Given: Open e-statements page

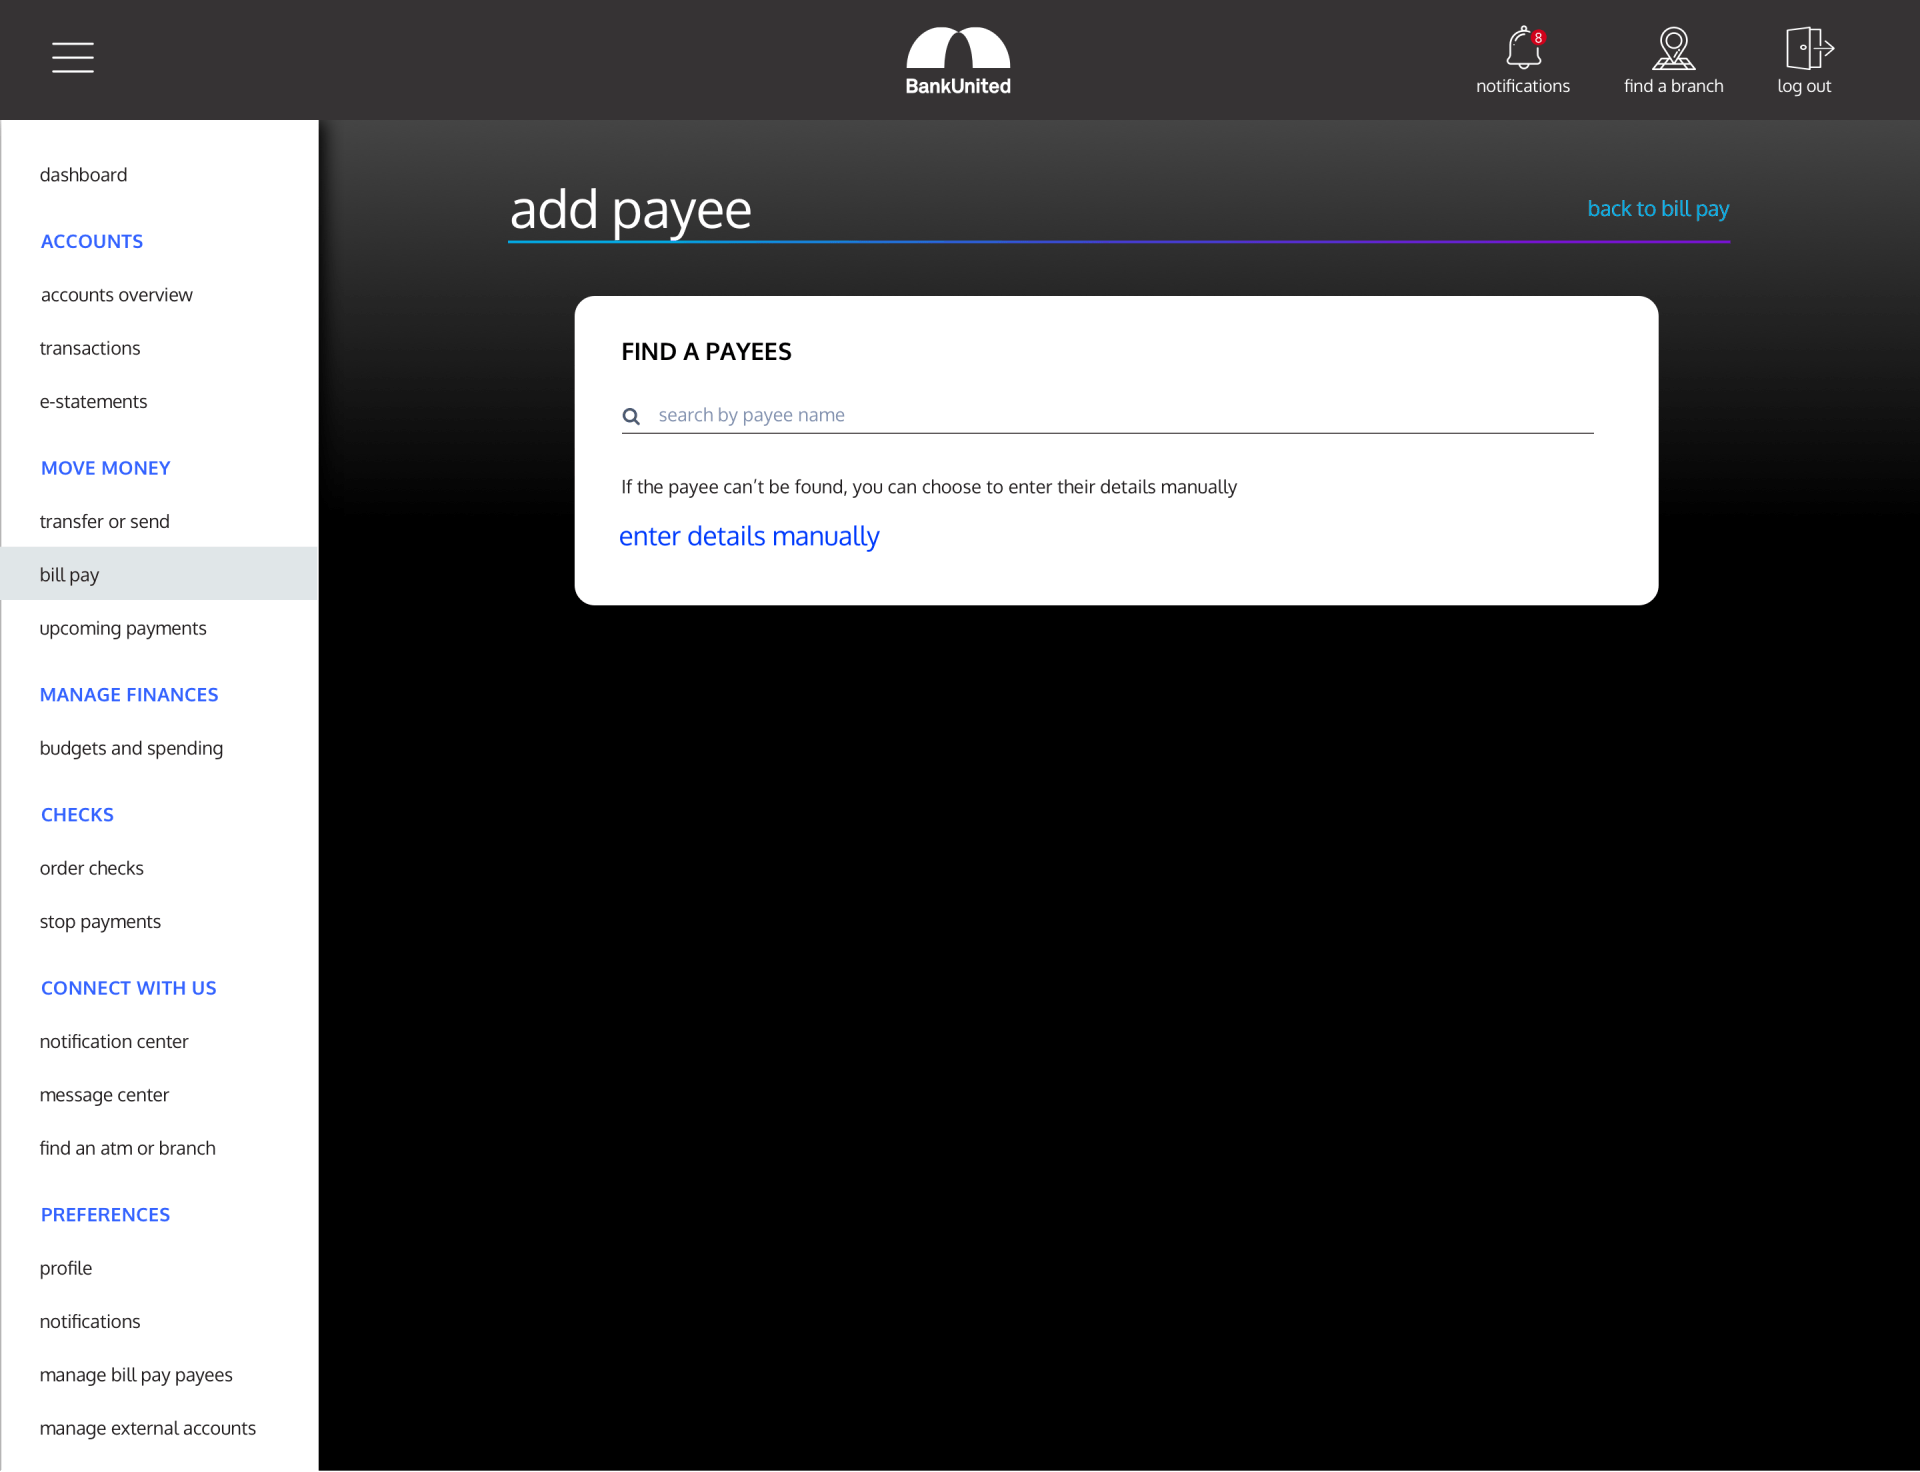Looking at the screenshot, I should click(93, 402).
